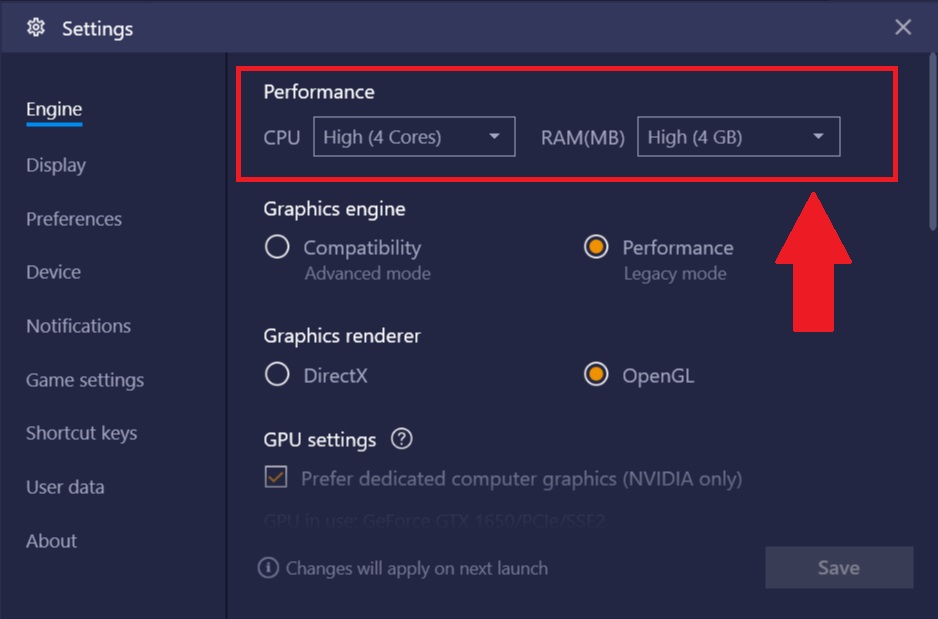Close the Settings window with the X
The height and width of the screenshot is (619, 938).
[903, 27]
